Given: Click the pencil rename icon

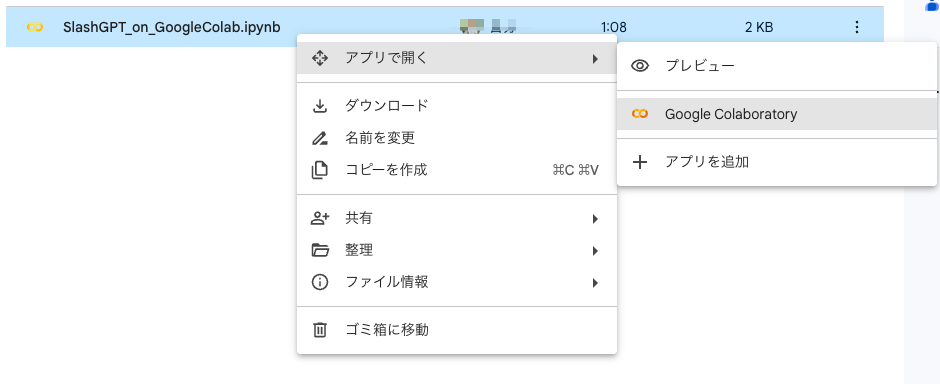Looking at the screenshot, I should pyautogui.click(x=320, y=138).
